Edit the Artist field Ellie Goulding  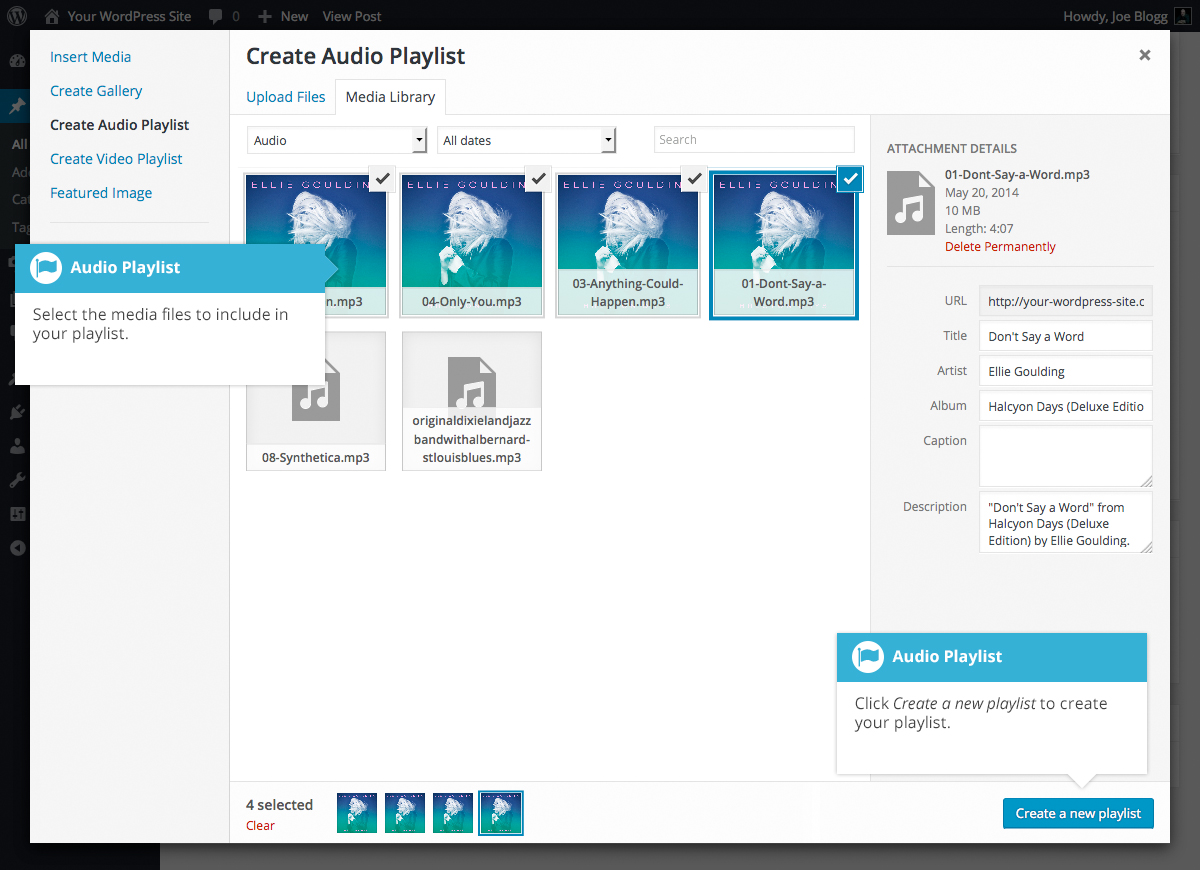(x=1066, y=371)
